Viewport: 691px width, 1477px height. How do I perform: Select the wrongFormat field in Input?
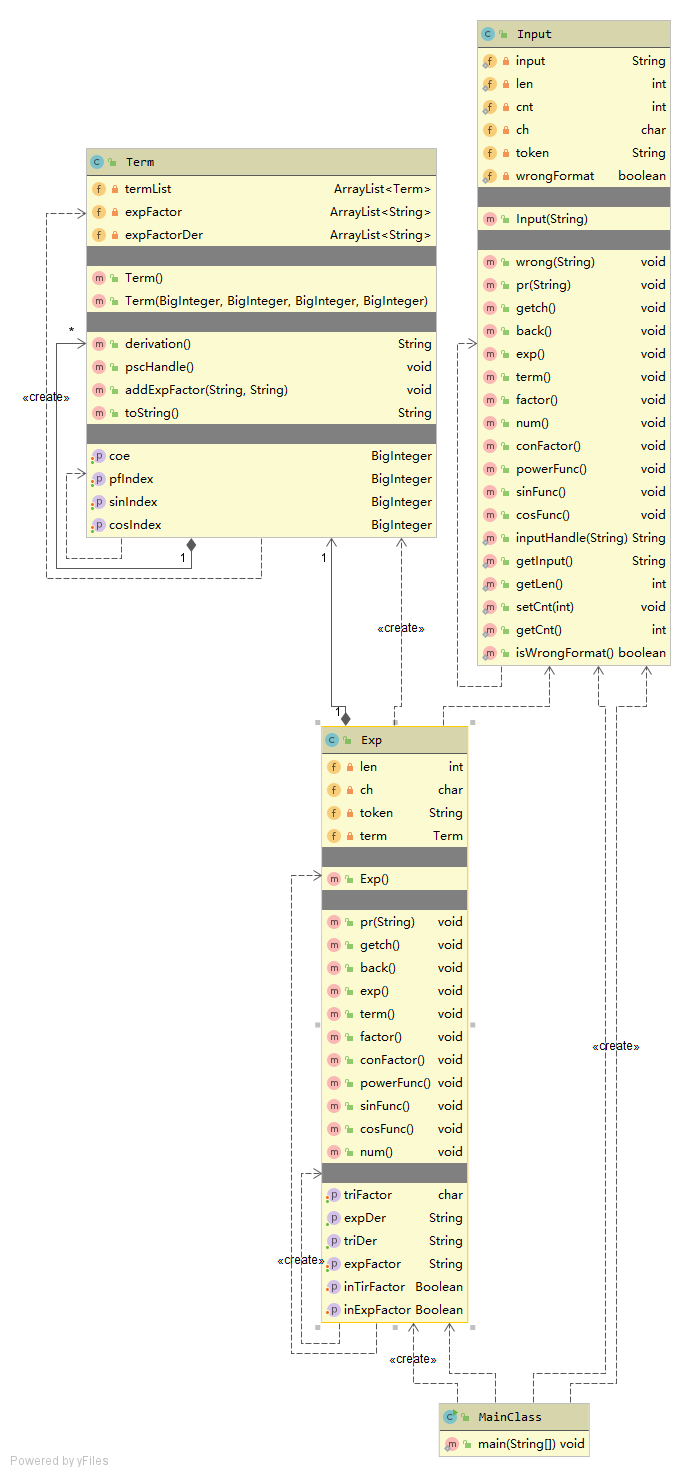574,176
